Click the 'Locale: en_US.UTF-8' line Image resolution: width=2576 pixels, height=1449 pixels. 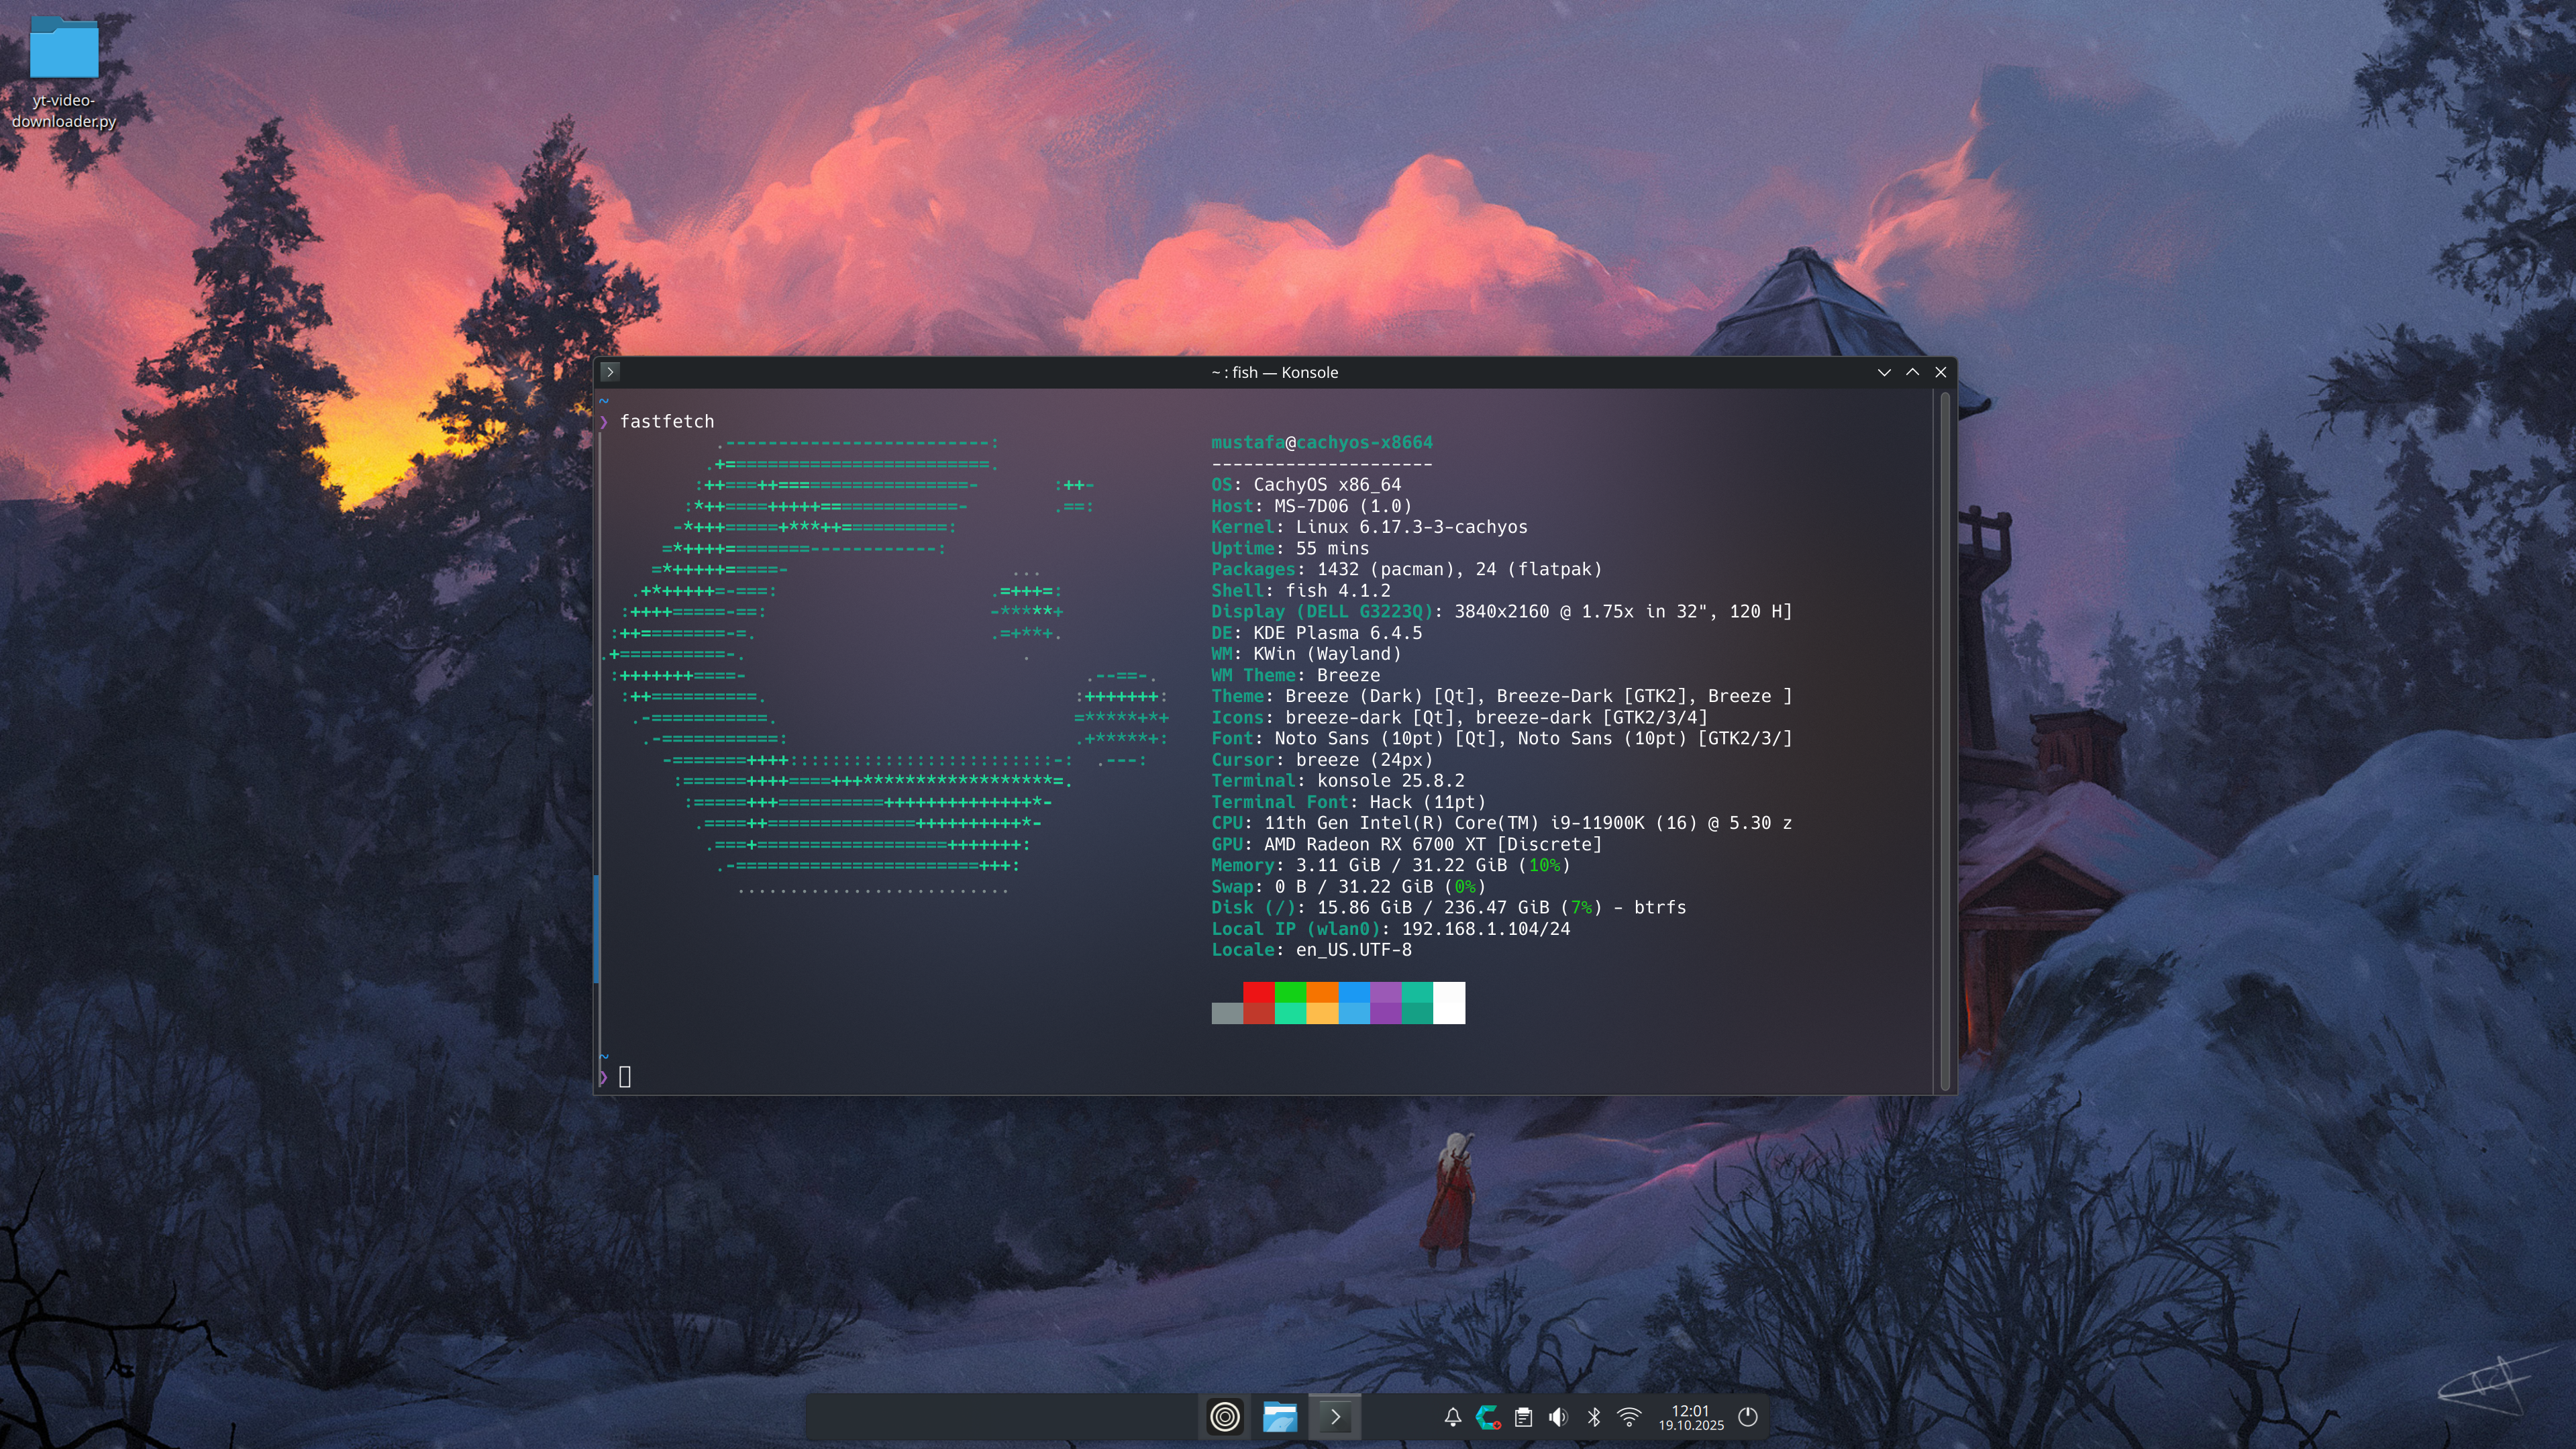coord(1312,950)
